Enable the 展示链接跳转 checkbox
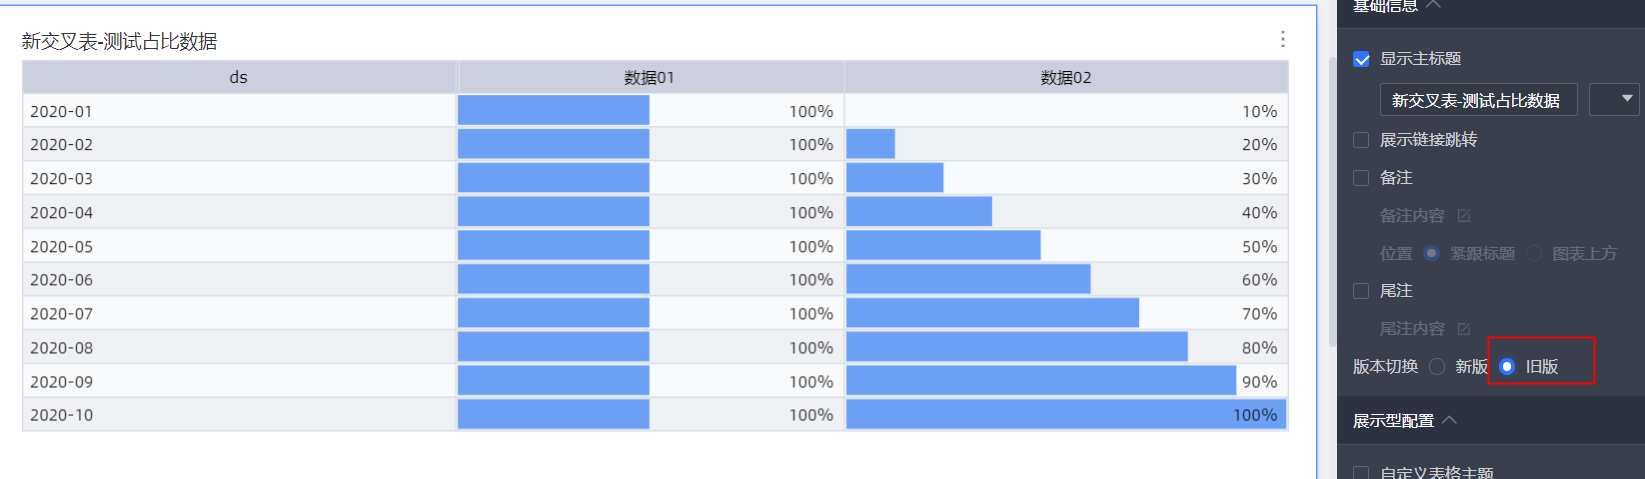Image resolution: width=1645 pixels, height=479 pixels. coord(1361,140)
